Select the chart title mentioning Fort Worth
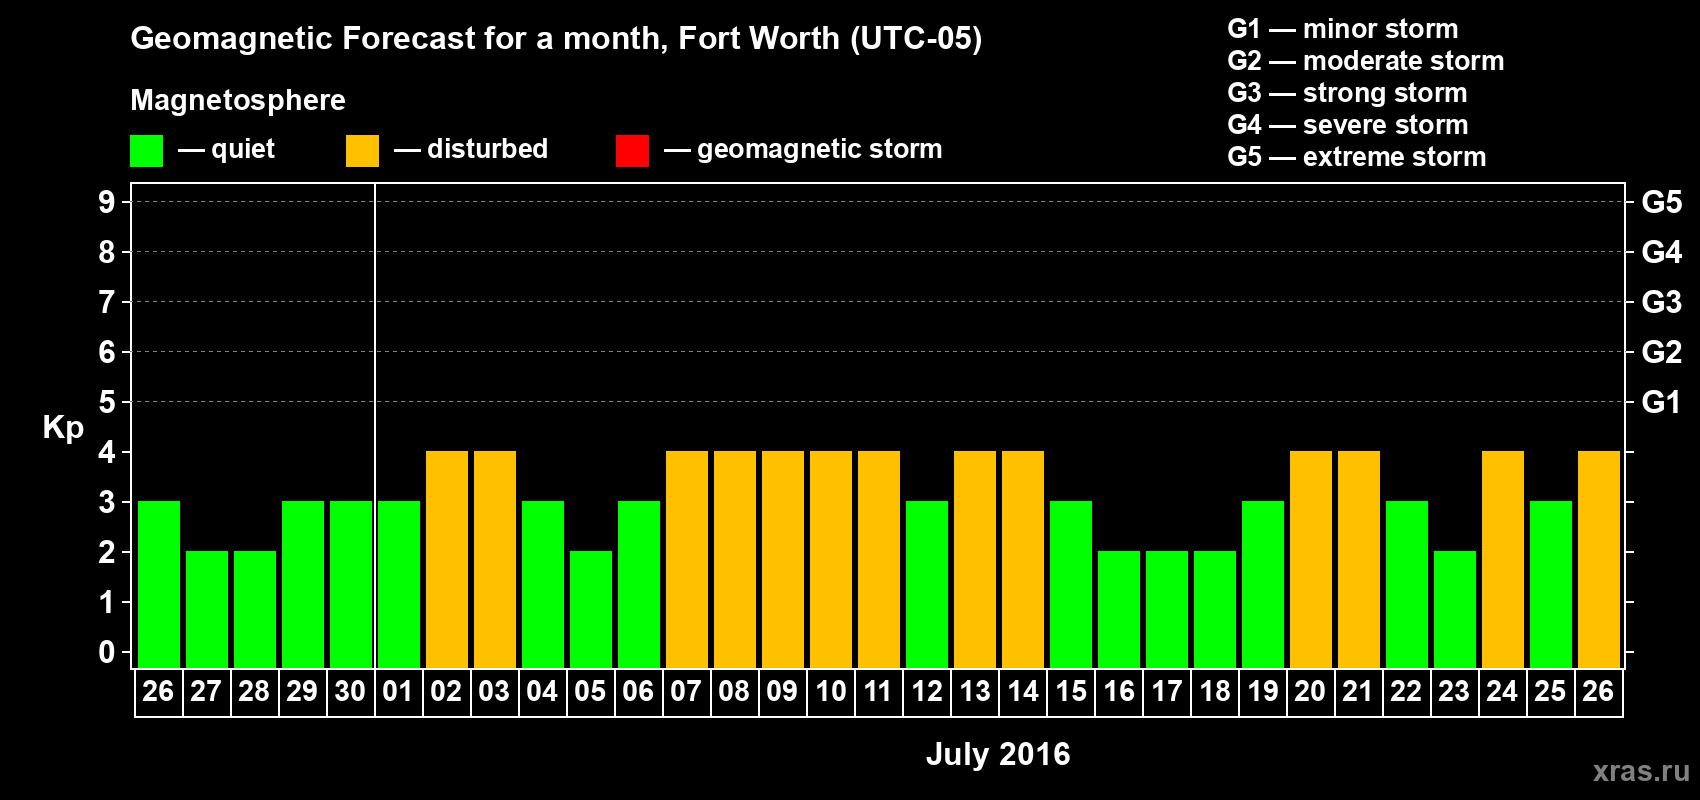The height and width of the screenshot is (800, 1700). click(556, 39)
